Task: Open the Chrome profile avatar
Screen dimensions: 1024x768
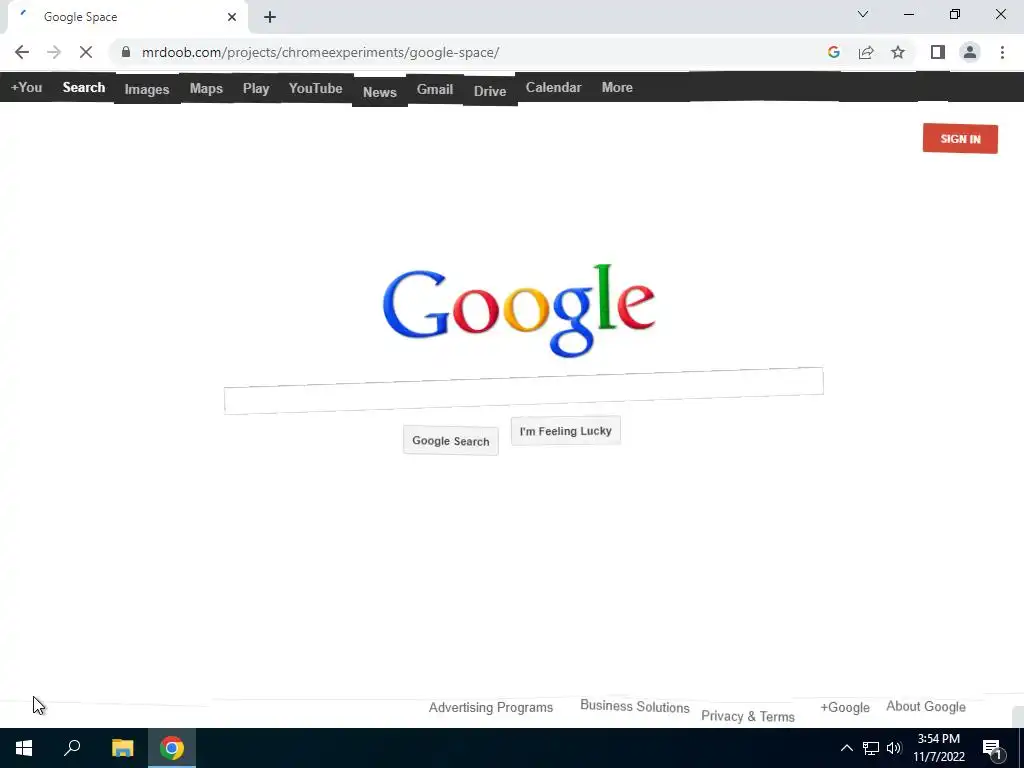Action: [970, 52]
